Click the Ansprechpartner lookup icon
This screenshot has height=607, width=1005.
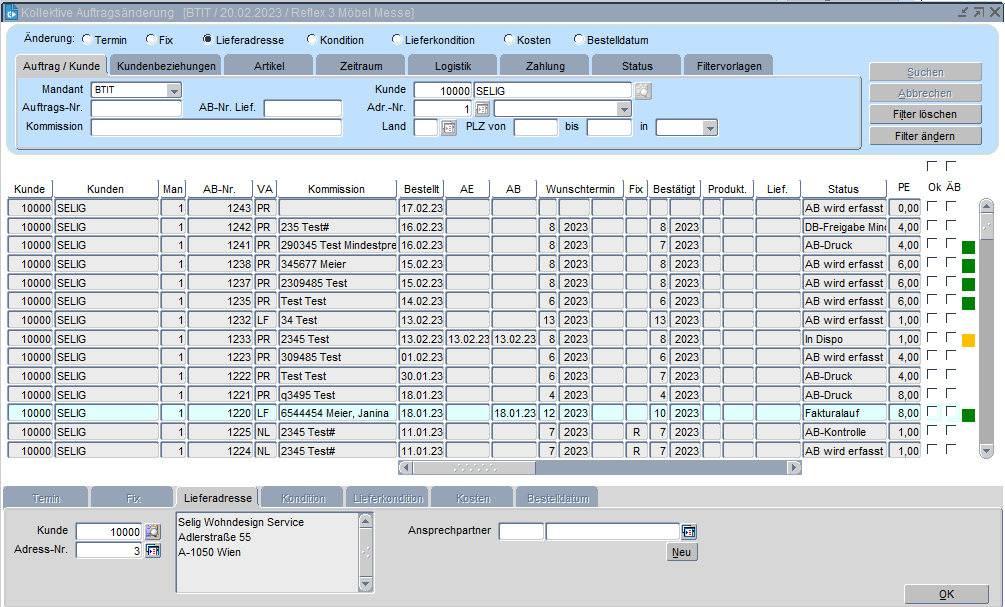click(689, 531)
